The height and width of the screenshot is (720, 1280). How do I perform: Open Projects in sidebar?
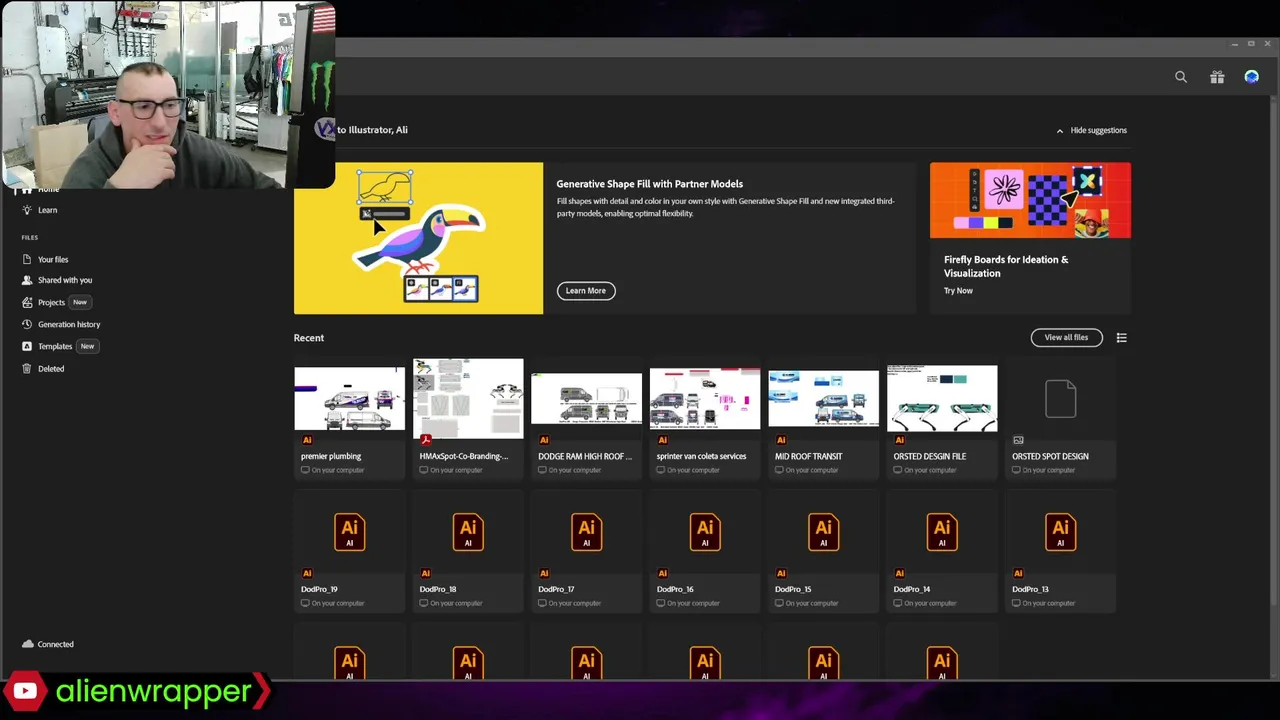[51, 302]
